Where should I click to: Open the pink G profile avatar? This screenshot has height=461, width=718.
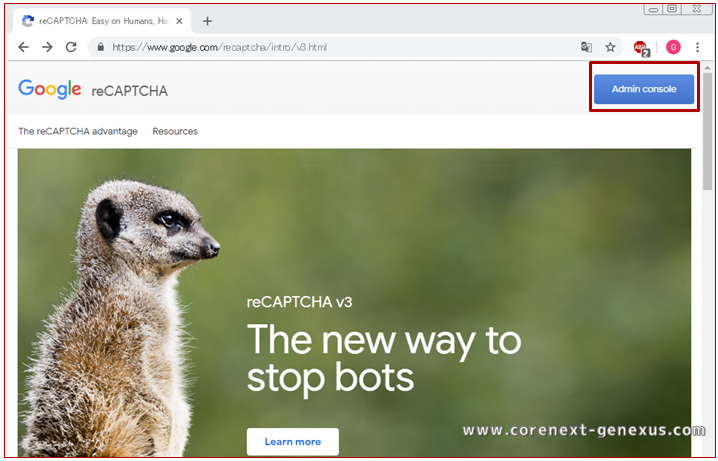pos(673,47)
